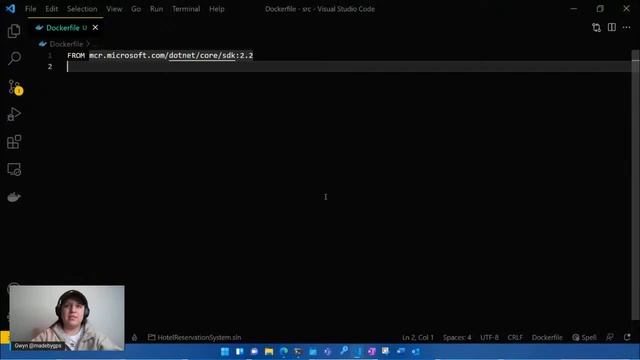
Task: Change indentation via Spaces: 4 status item
Action: (457, 338)
